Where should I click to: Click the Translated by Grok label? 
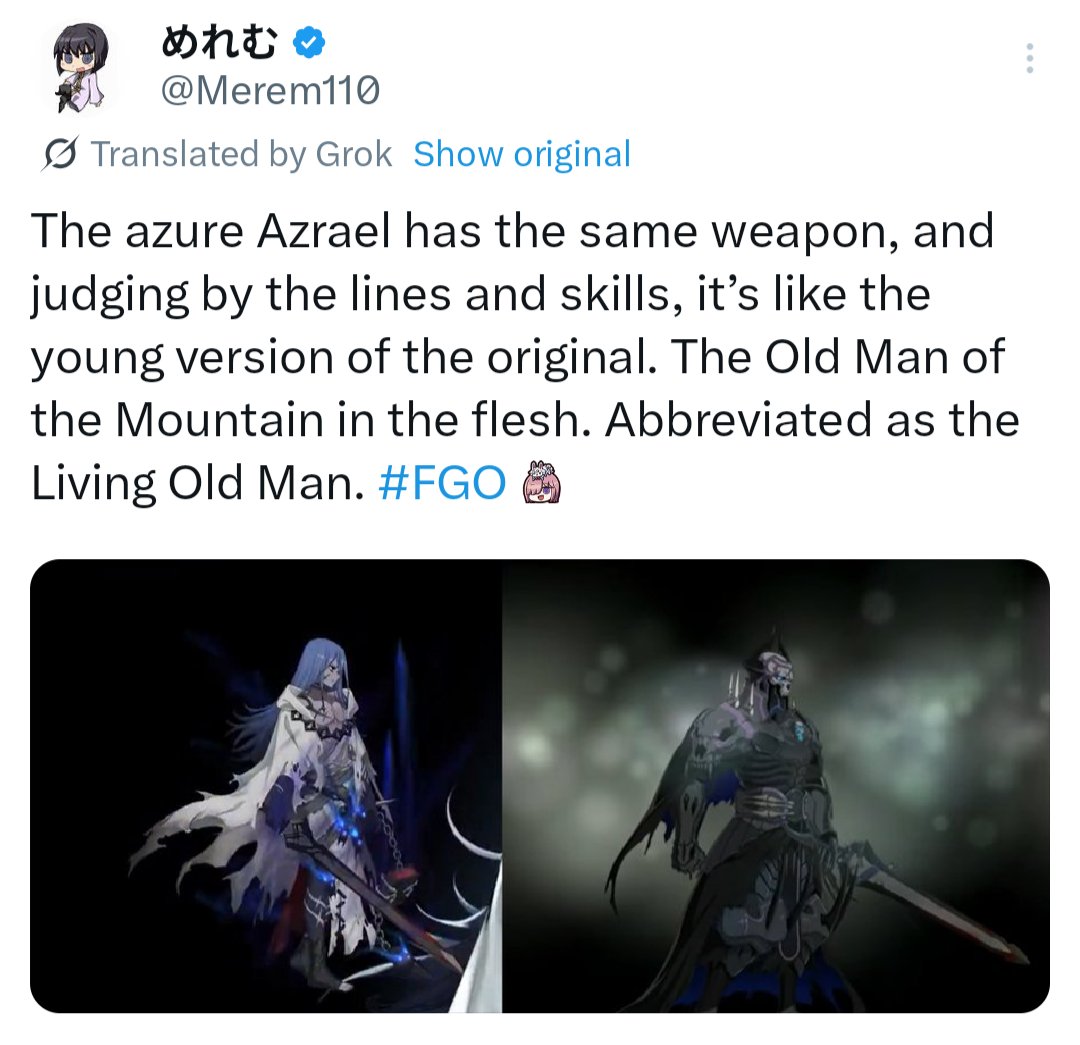click(241, 154)
